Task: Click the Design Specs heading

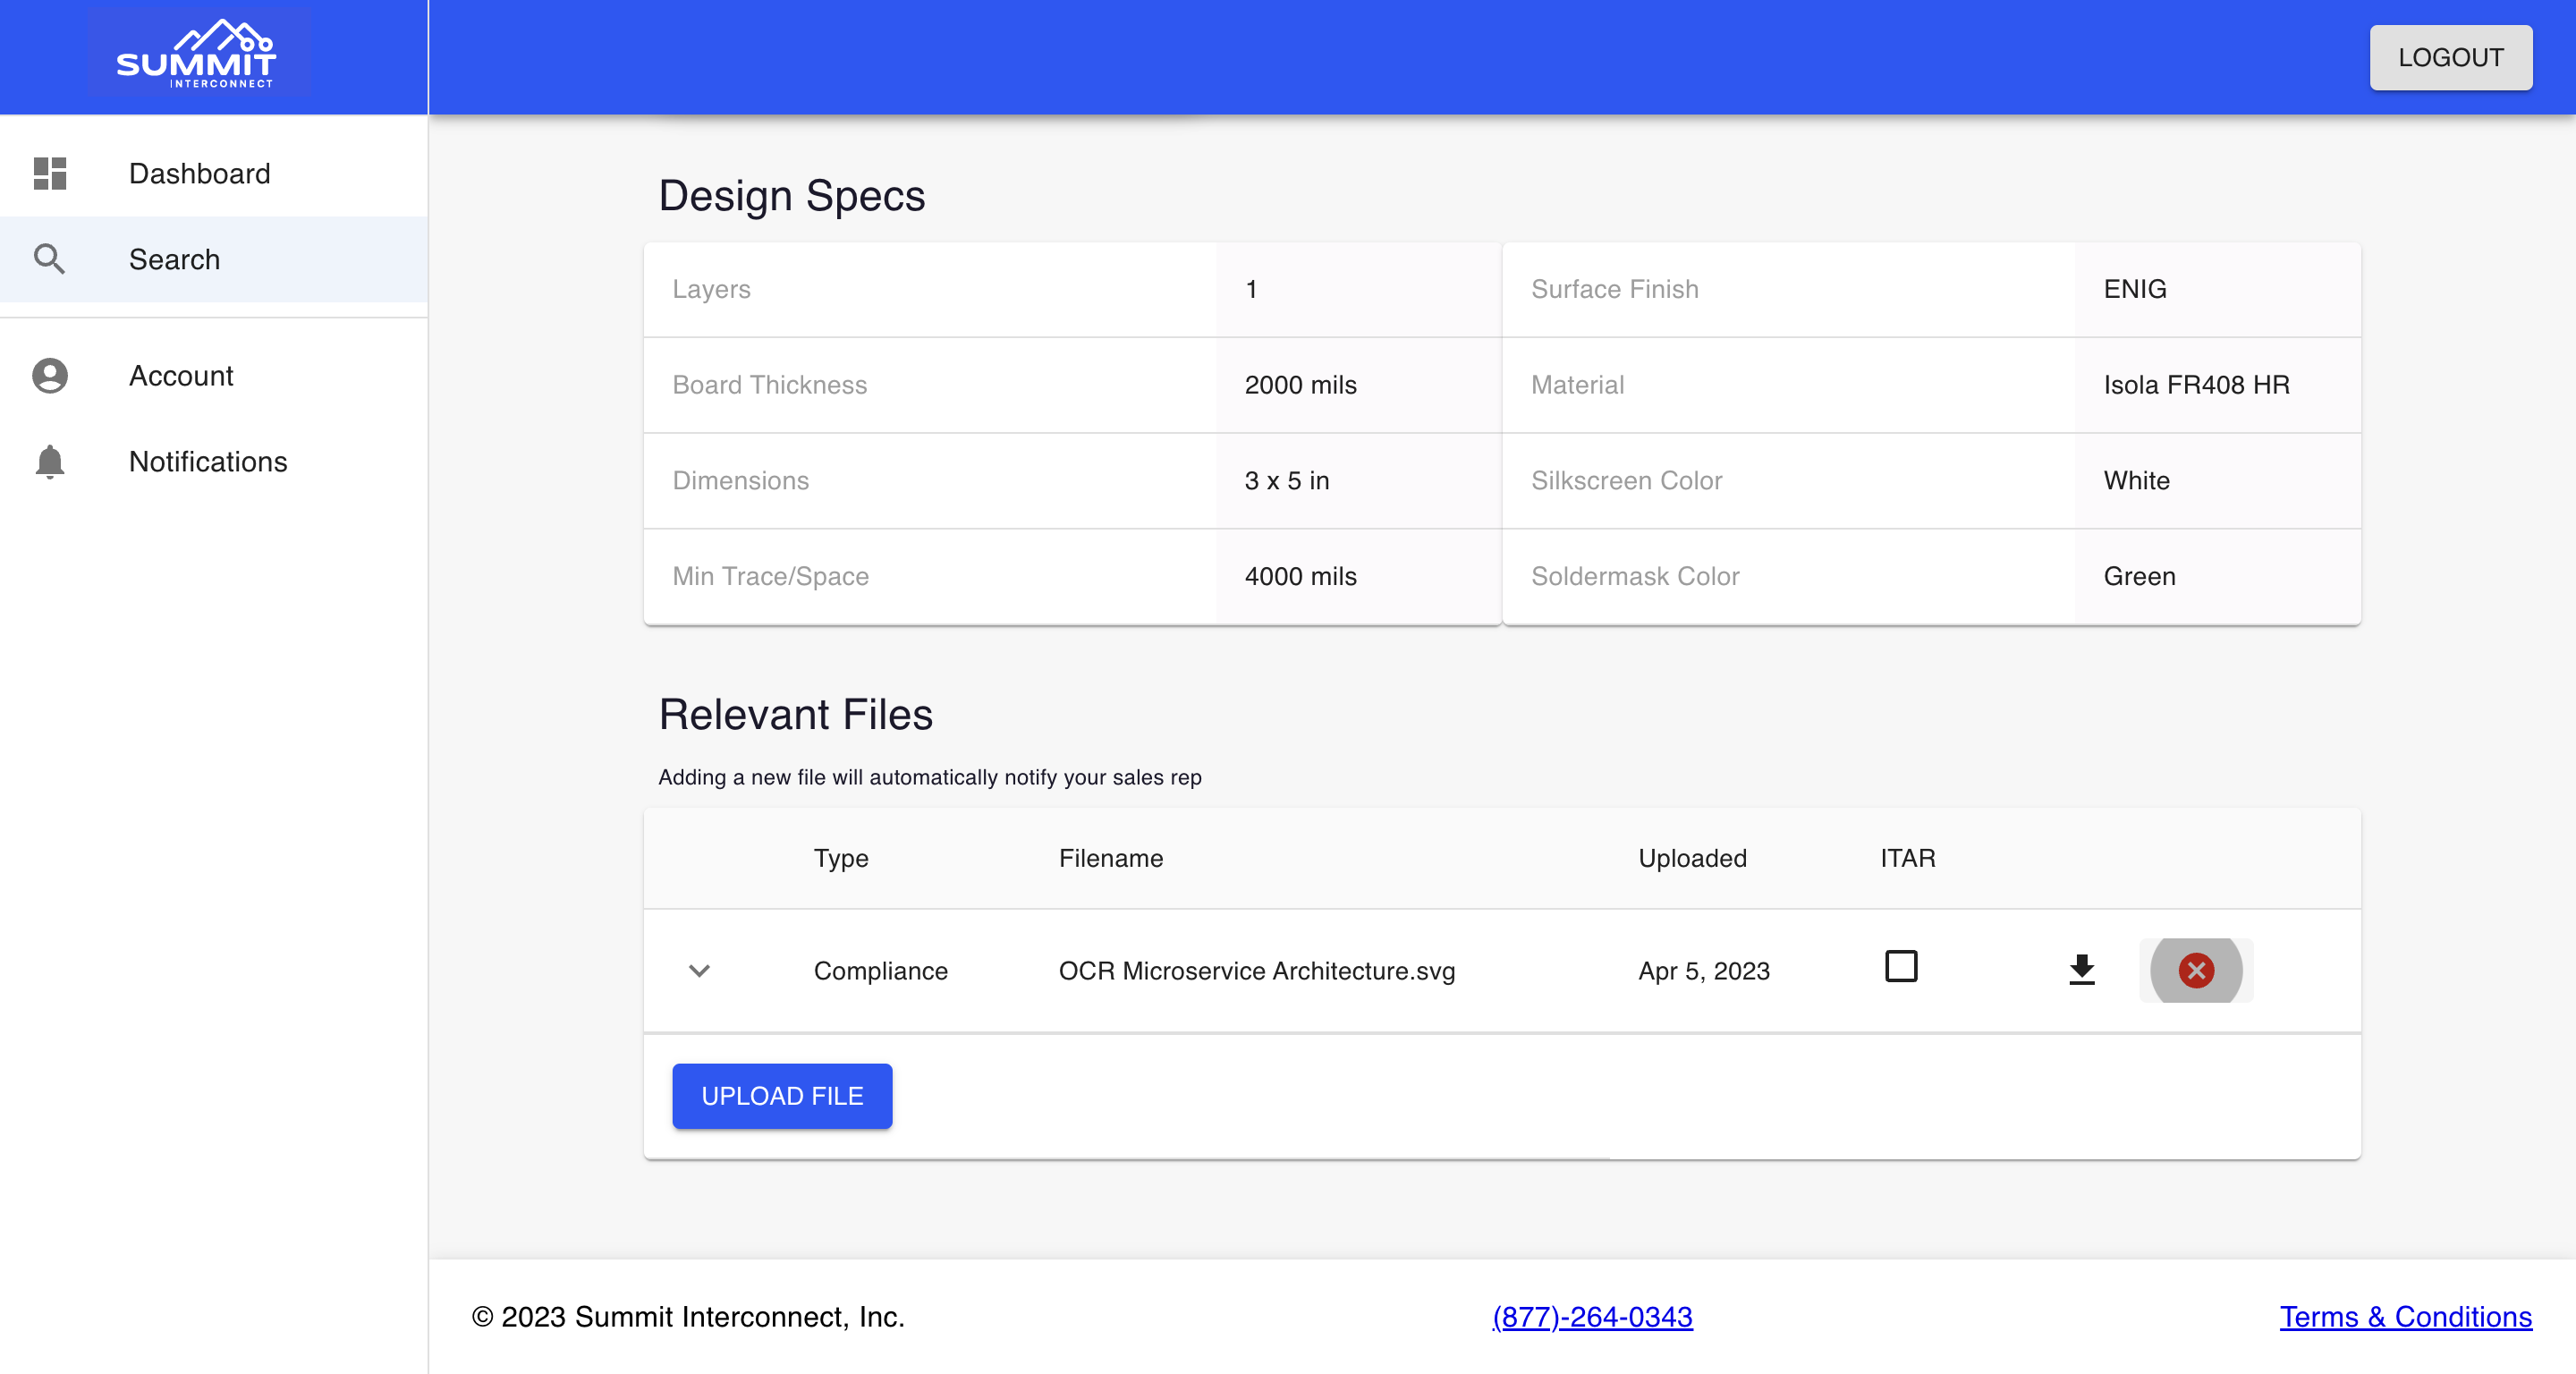Action: pyautogui.click(x=792, y=196)
